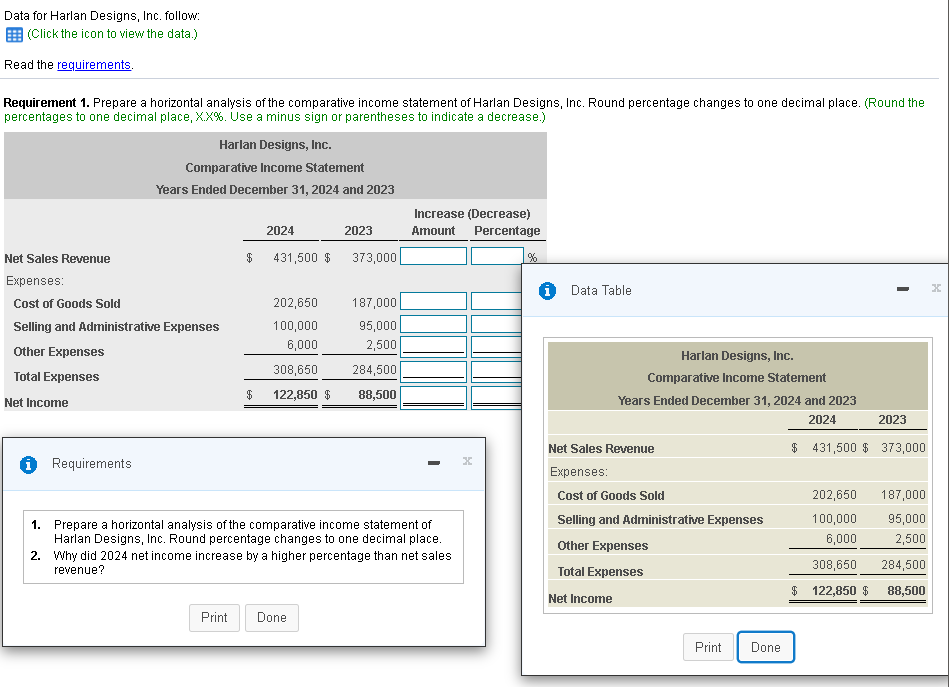Click requirement 1 text in Requirements dialog
Image resolution: width=949 pixels, height=687 pixels.
click(x=248, y=532)
